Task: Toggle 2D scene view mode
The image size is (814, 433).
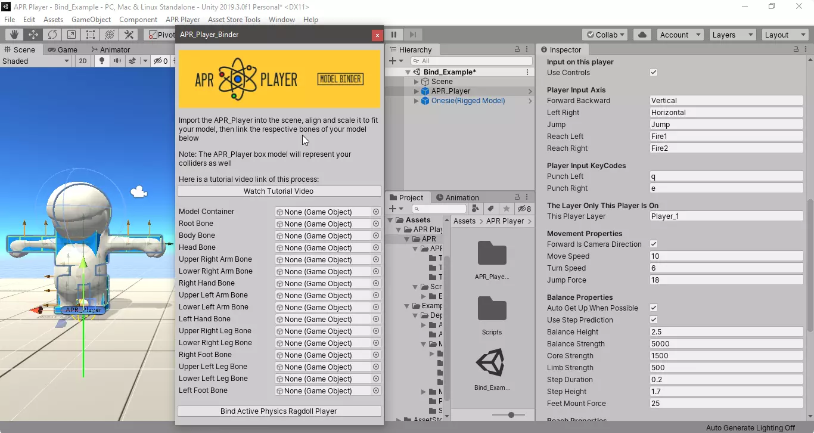Action: click(83, 61)
